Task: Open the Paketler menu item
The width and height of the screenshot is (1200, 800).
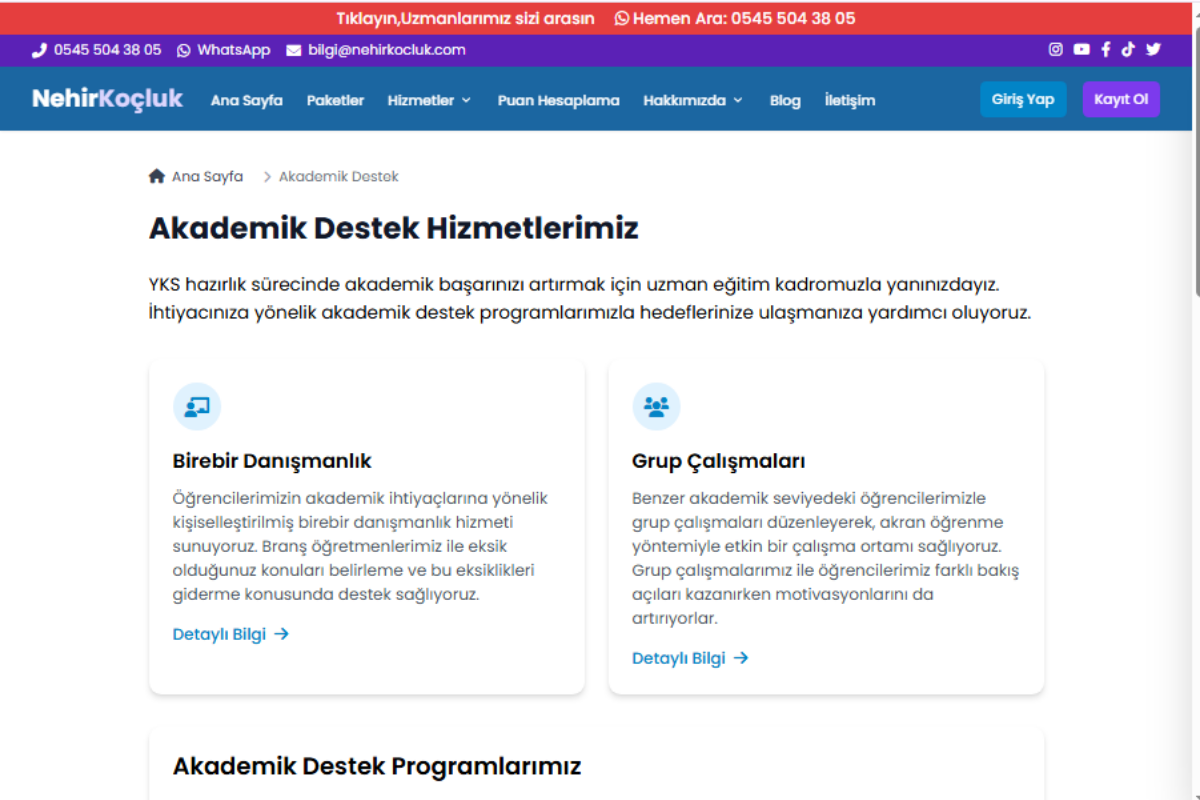Action: (336, 100)
